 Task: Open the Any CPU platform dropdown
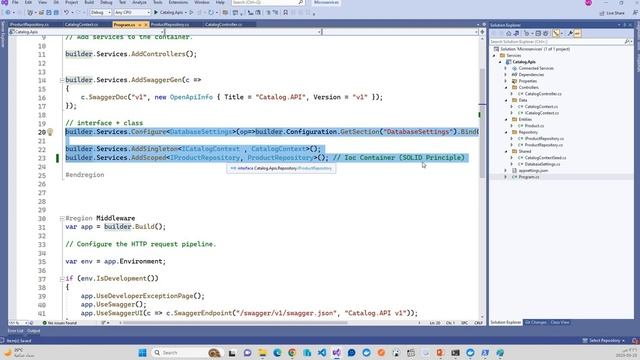tap(132, 13)
